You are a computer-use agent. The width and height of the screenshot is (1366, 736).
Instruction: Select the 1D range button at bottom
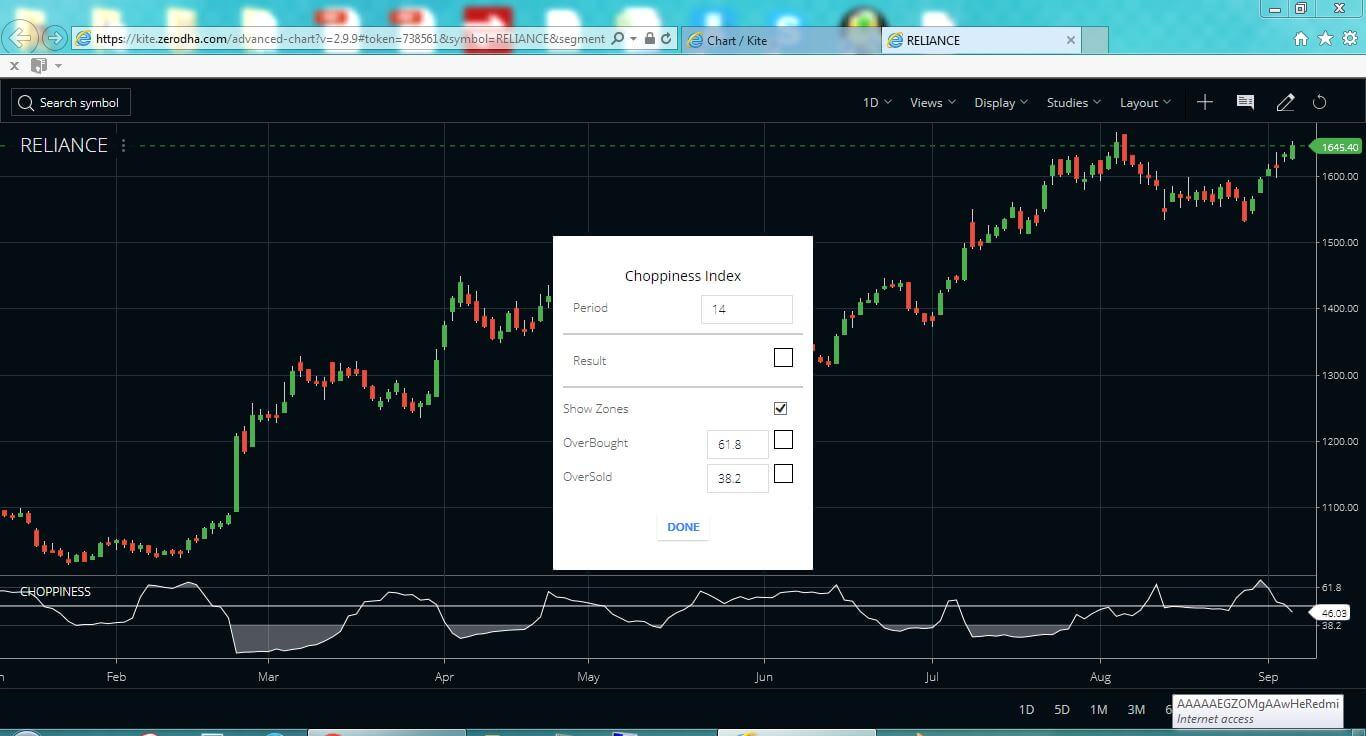click(1026, 709)
